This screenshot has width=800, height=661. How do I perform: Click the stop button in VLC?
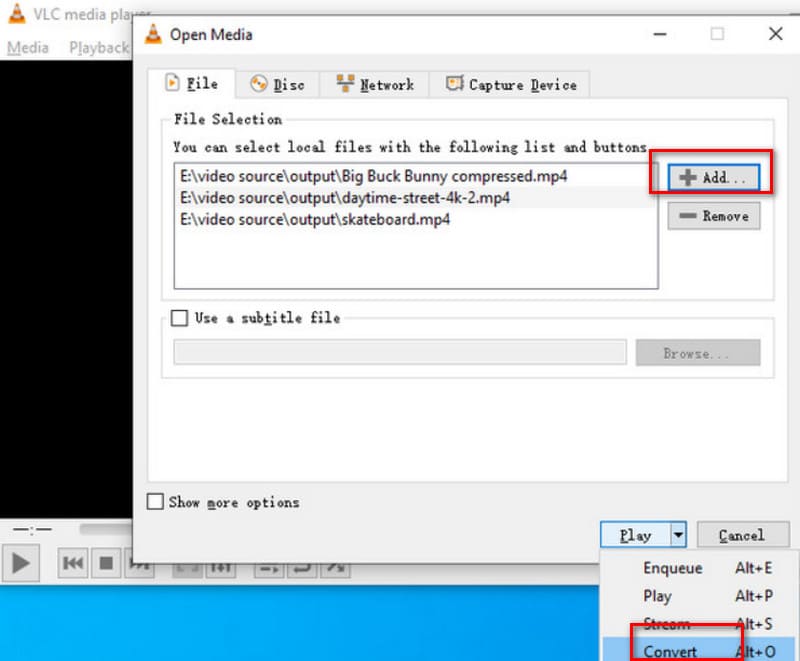tap(106, 563)
